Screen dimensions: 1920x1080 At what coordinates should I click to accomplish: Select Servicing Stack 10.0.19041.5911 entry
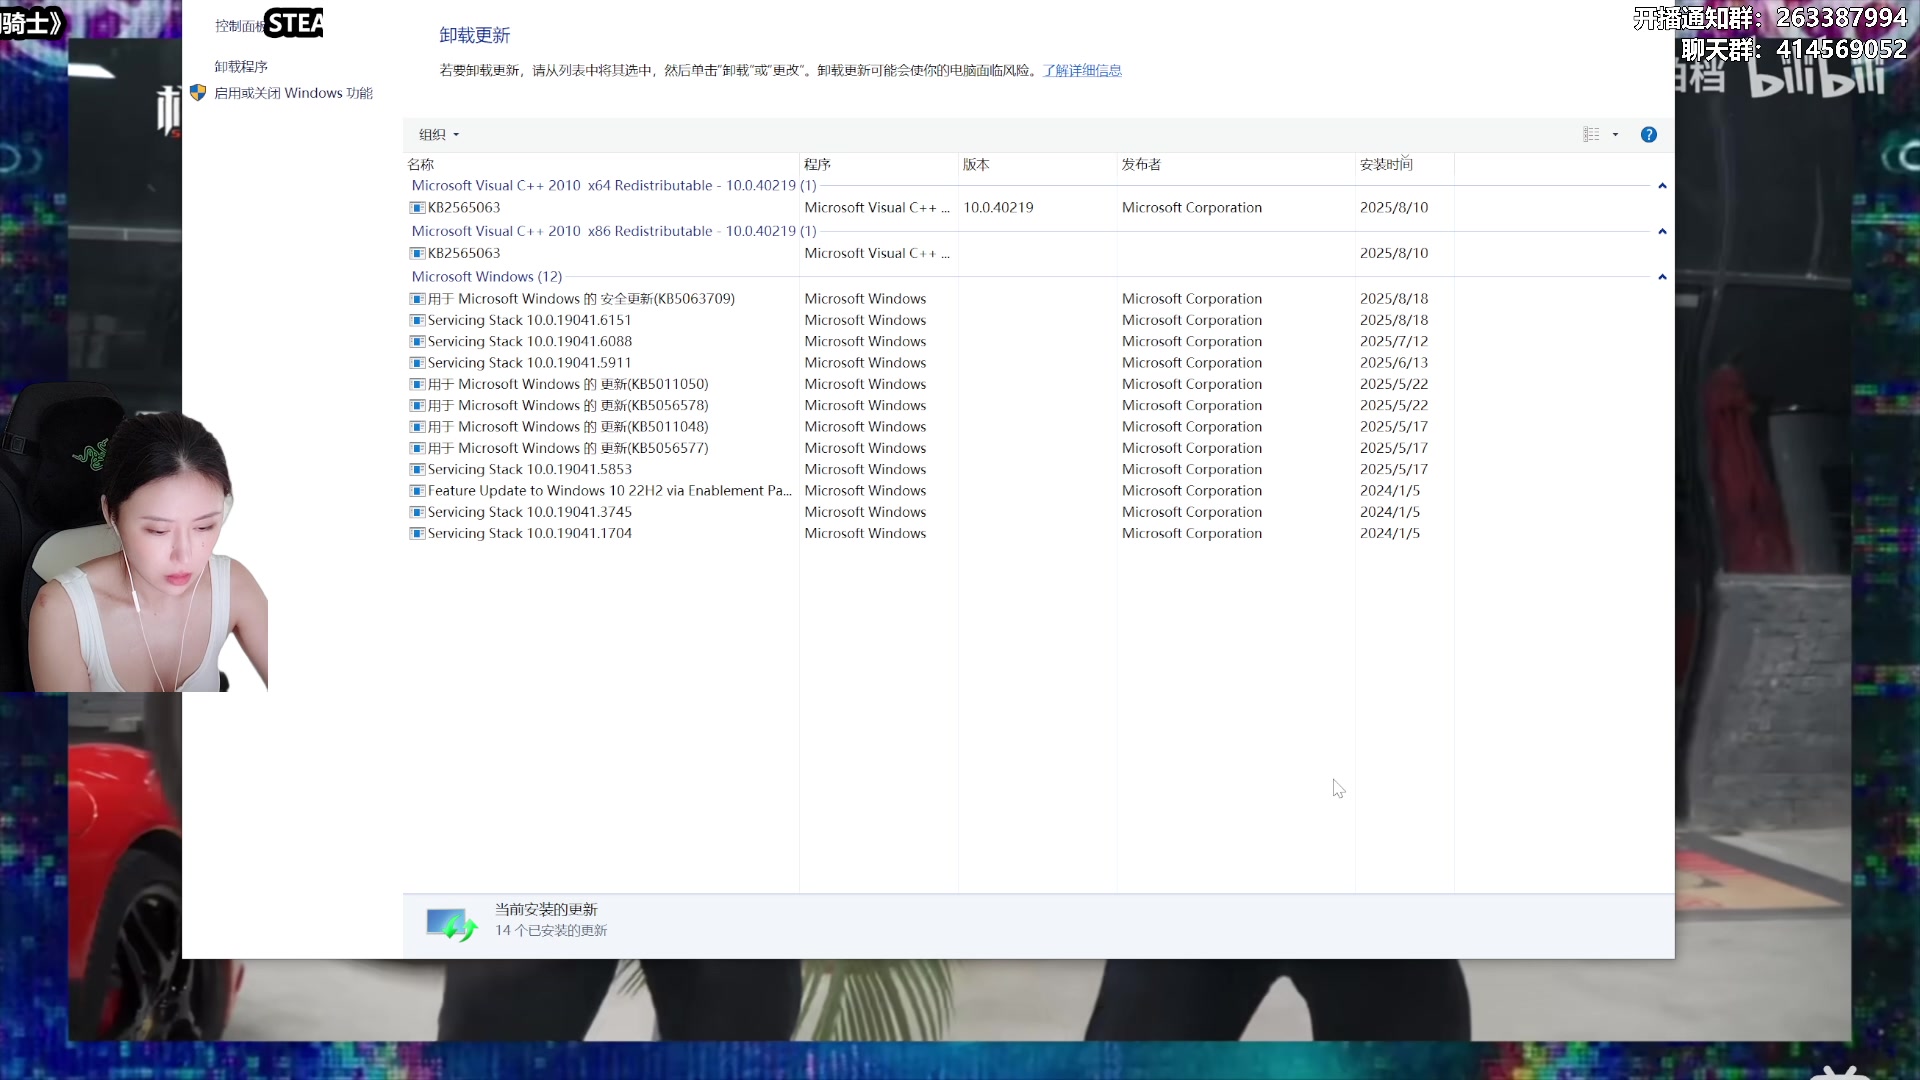point(529,363)
